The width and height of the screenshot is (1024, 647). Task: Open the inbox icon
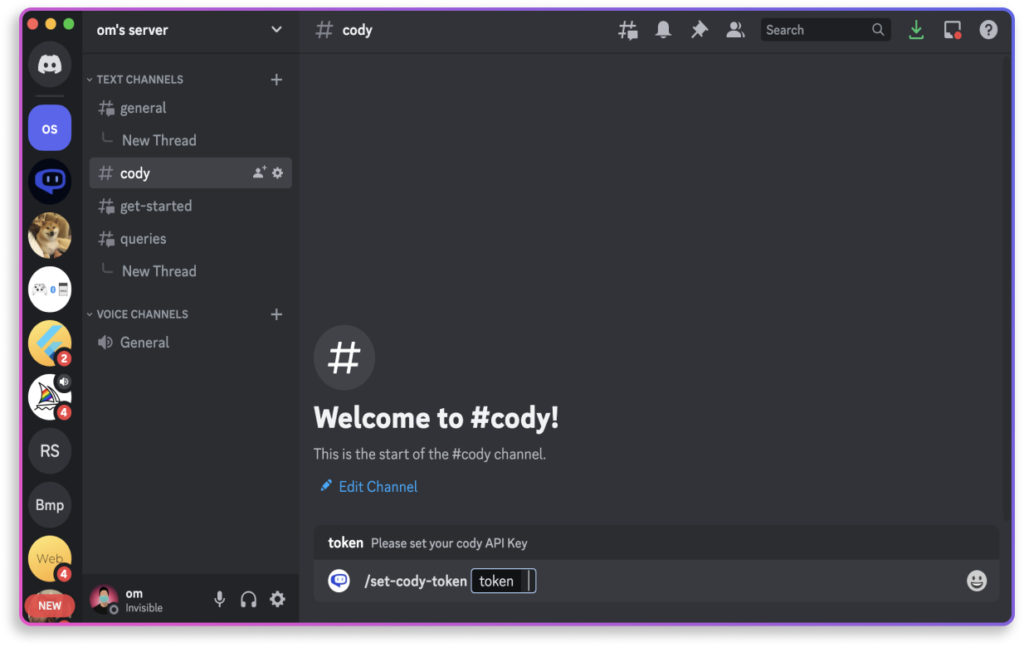pos(952,30)
